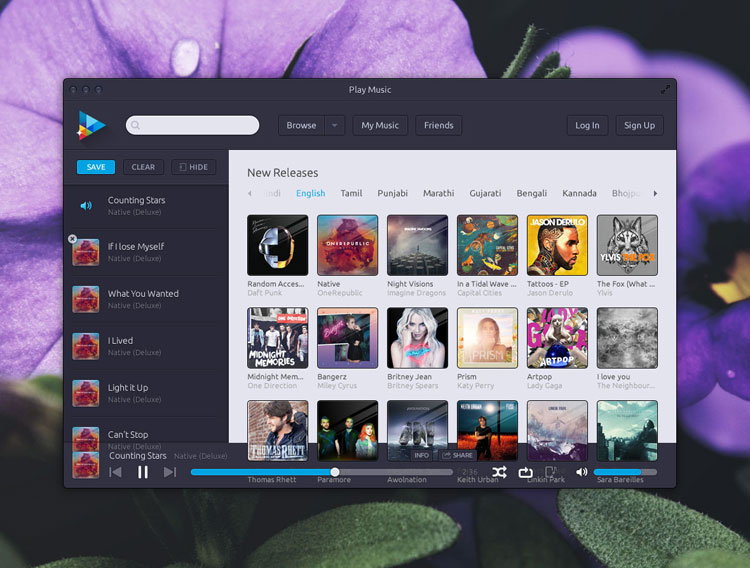Image resolution: width=750 pixels, height=568 pixels.
Task: Open the fullscreen expand icon
Action: (x=665, y=89)
